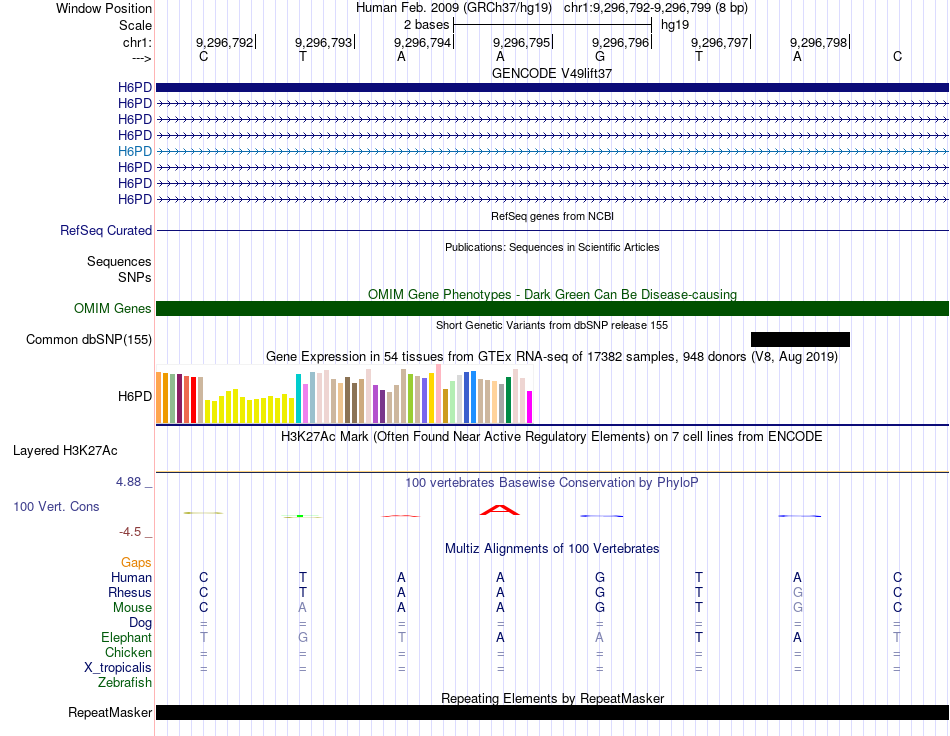Click the X_tropicalis species label
This screenshot has height=736, width=950.
coord(118,668)
